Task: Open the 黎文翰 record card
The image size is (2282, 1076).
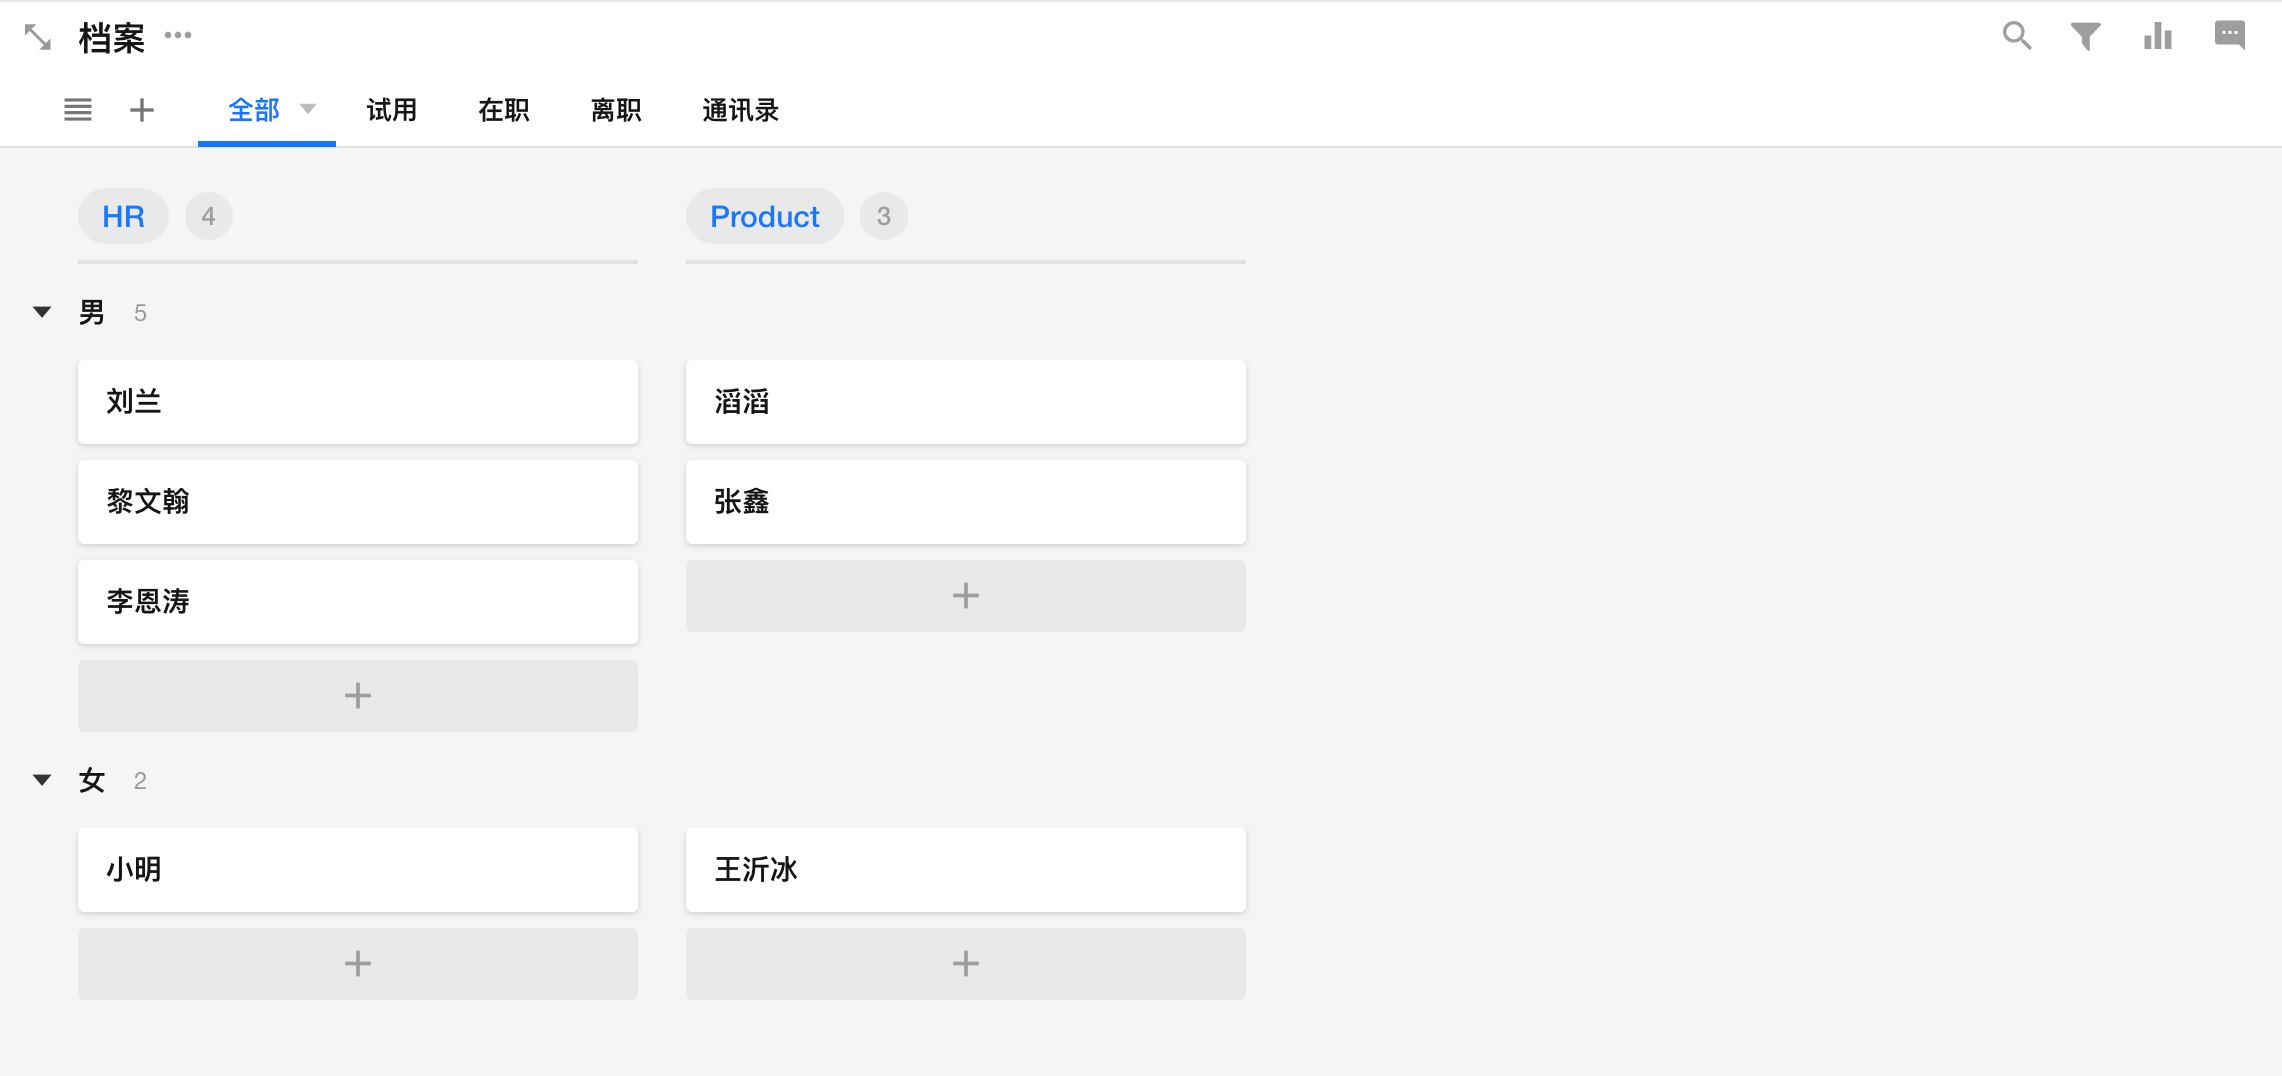Action: point(357,502)
